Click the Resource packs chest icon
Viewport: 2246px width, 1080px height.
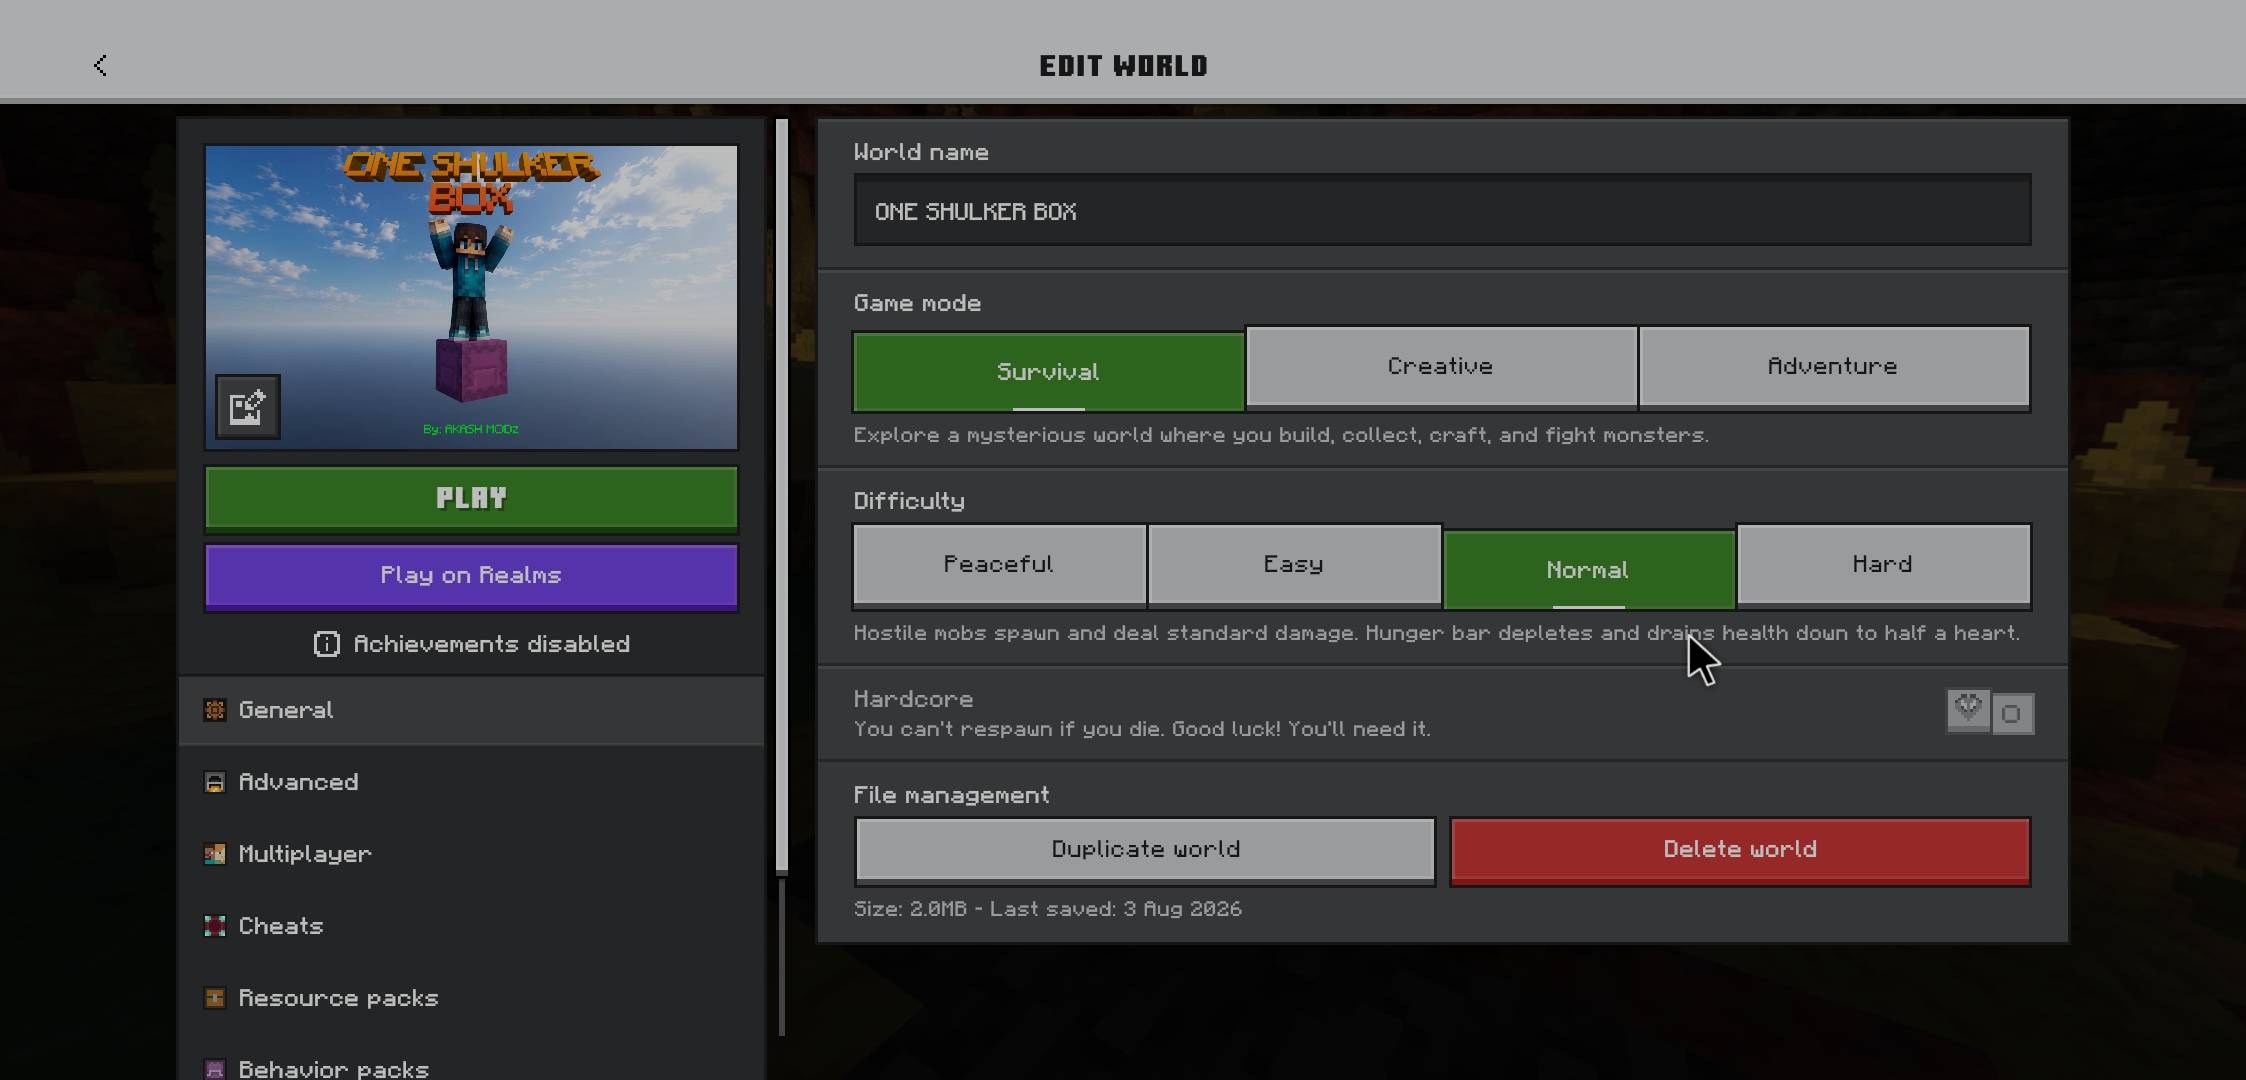[214, 998]
